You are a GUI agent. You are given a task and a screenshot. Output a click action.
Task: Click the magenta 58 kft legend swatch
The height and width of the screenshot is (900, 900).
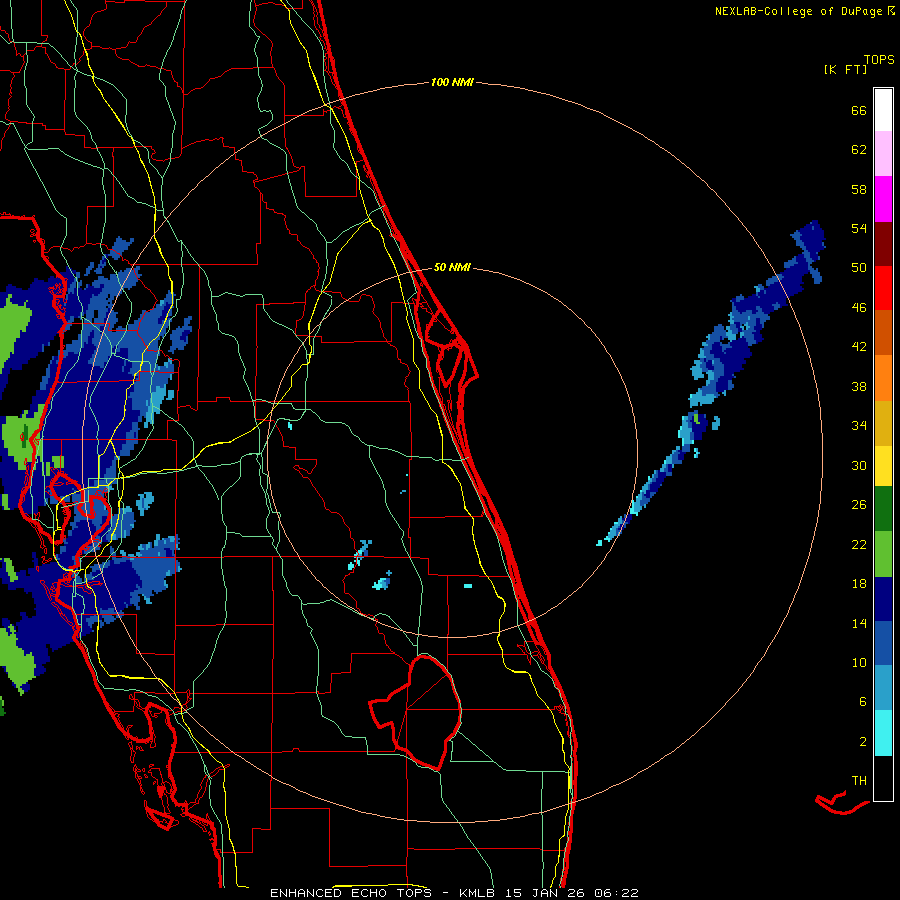(x=883, y=199)
